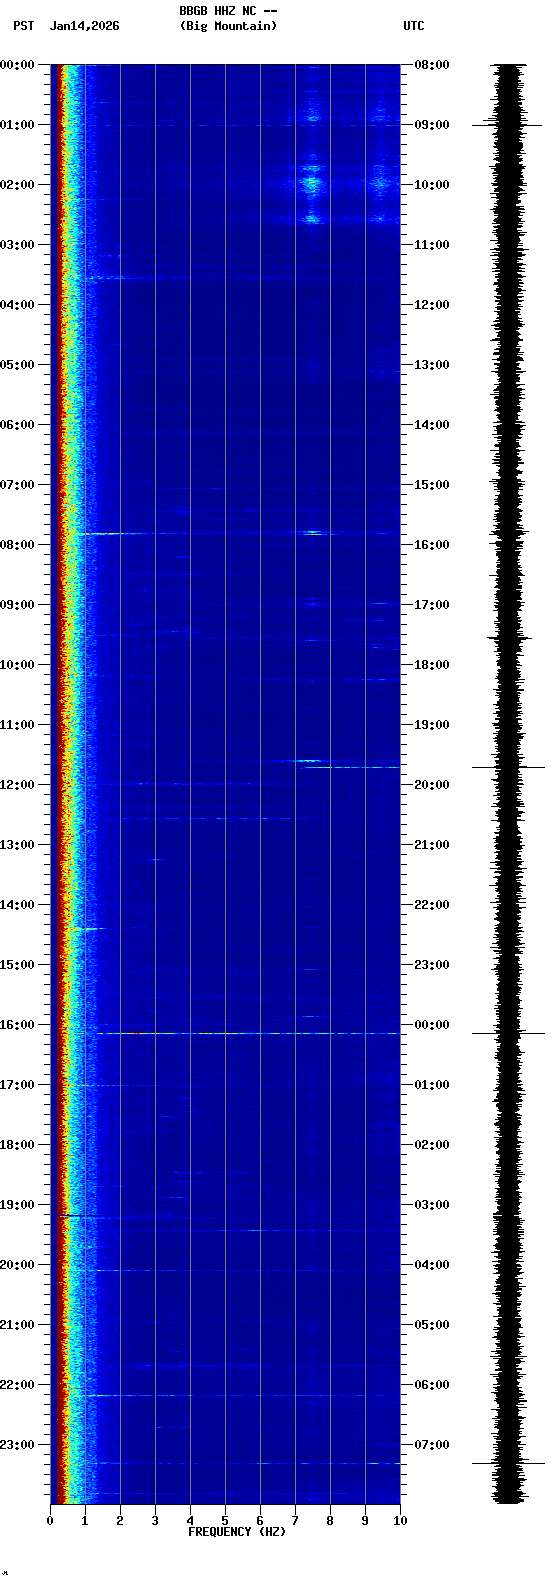Click the 'FREQUENCY (HZ)' axis label
552x1584 pixels.
click(x=237, y=1532)
